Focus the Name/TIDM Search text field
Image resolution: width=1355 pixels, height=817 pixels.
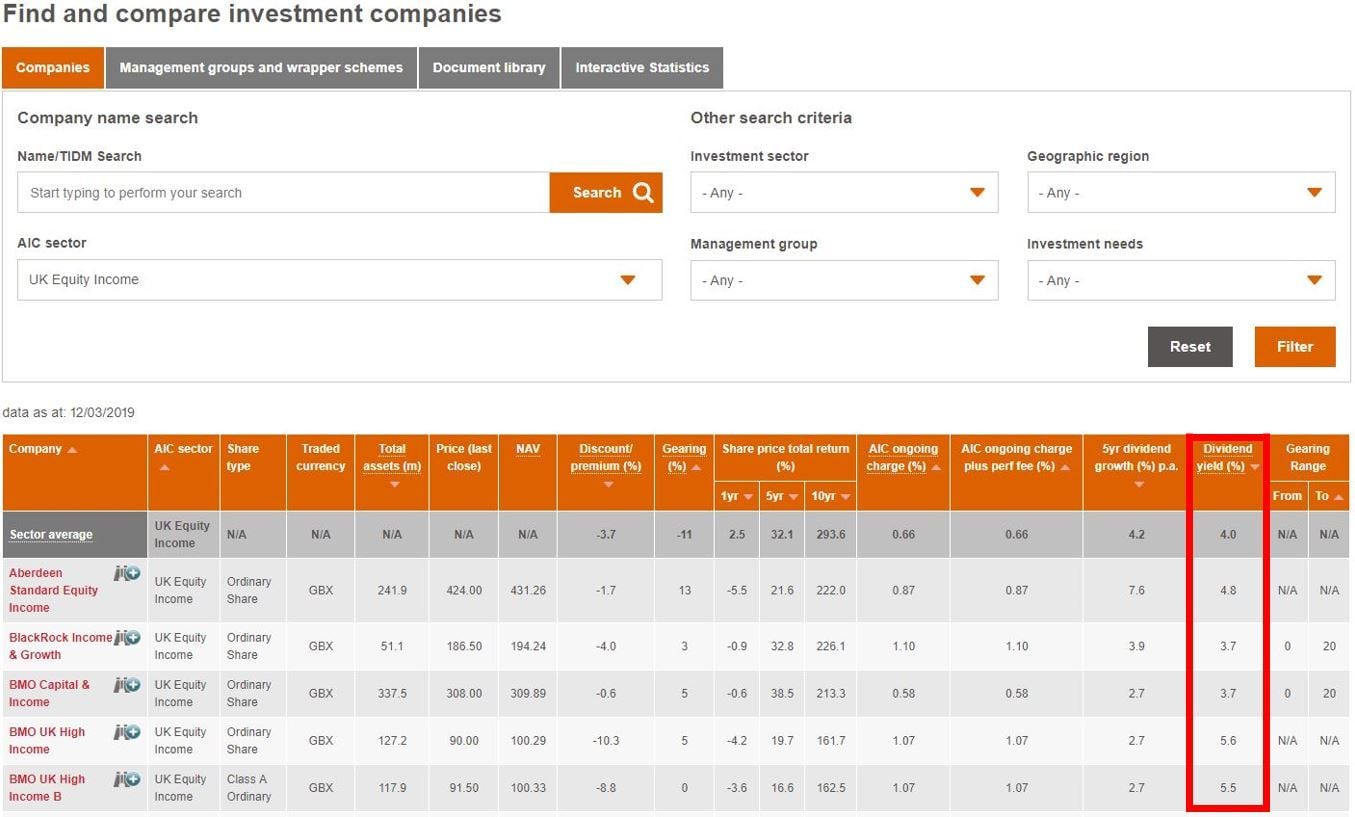(283, 193)
